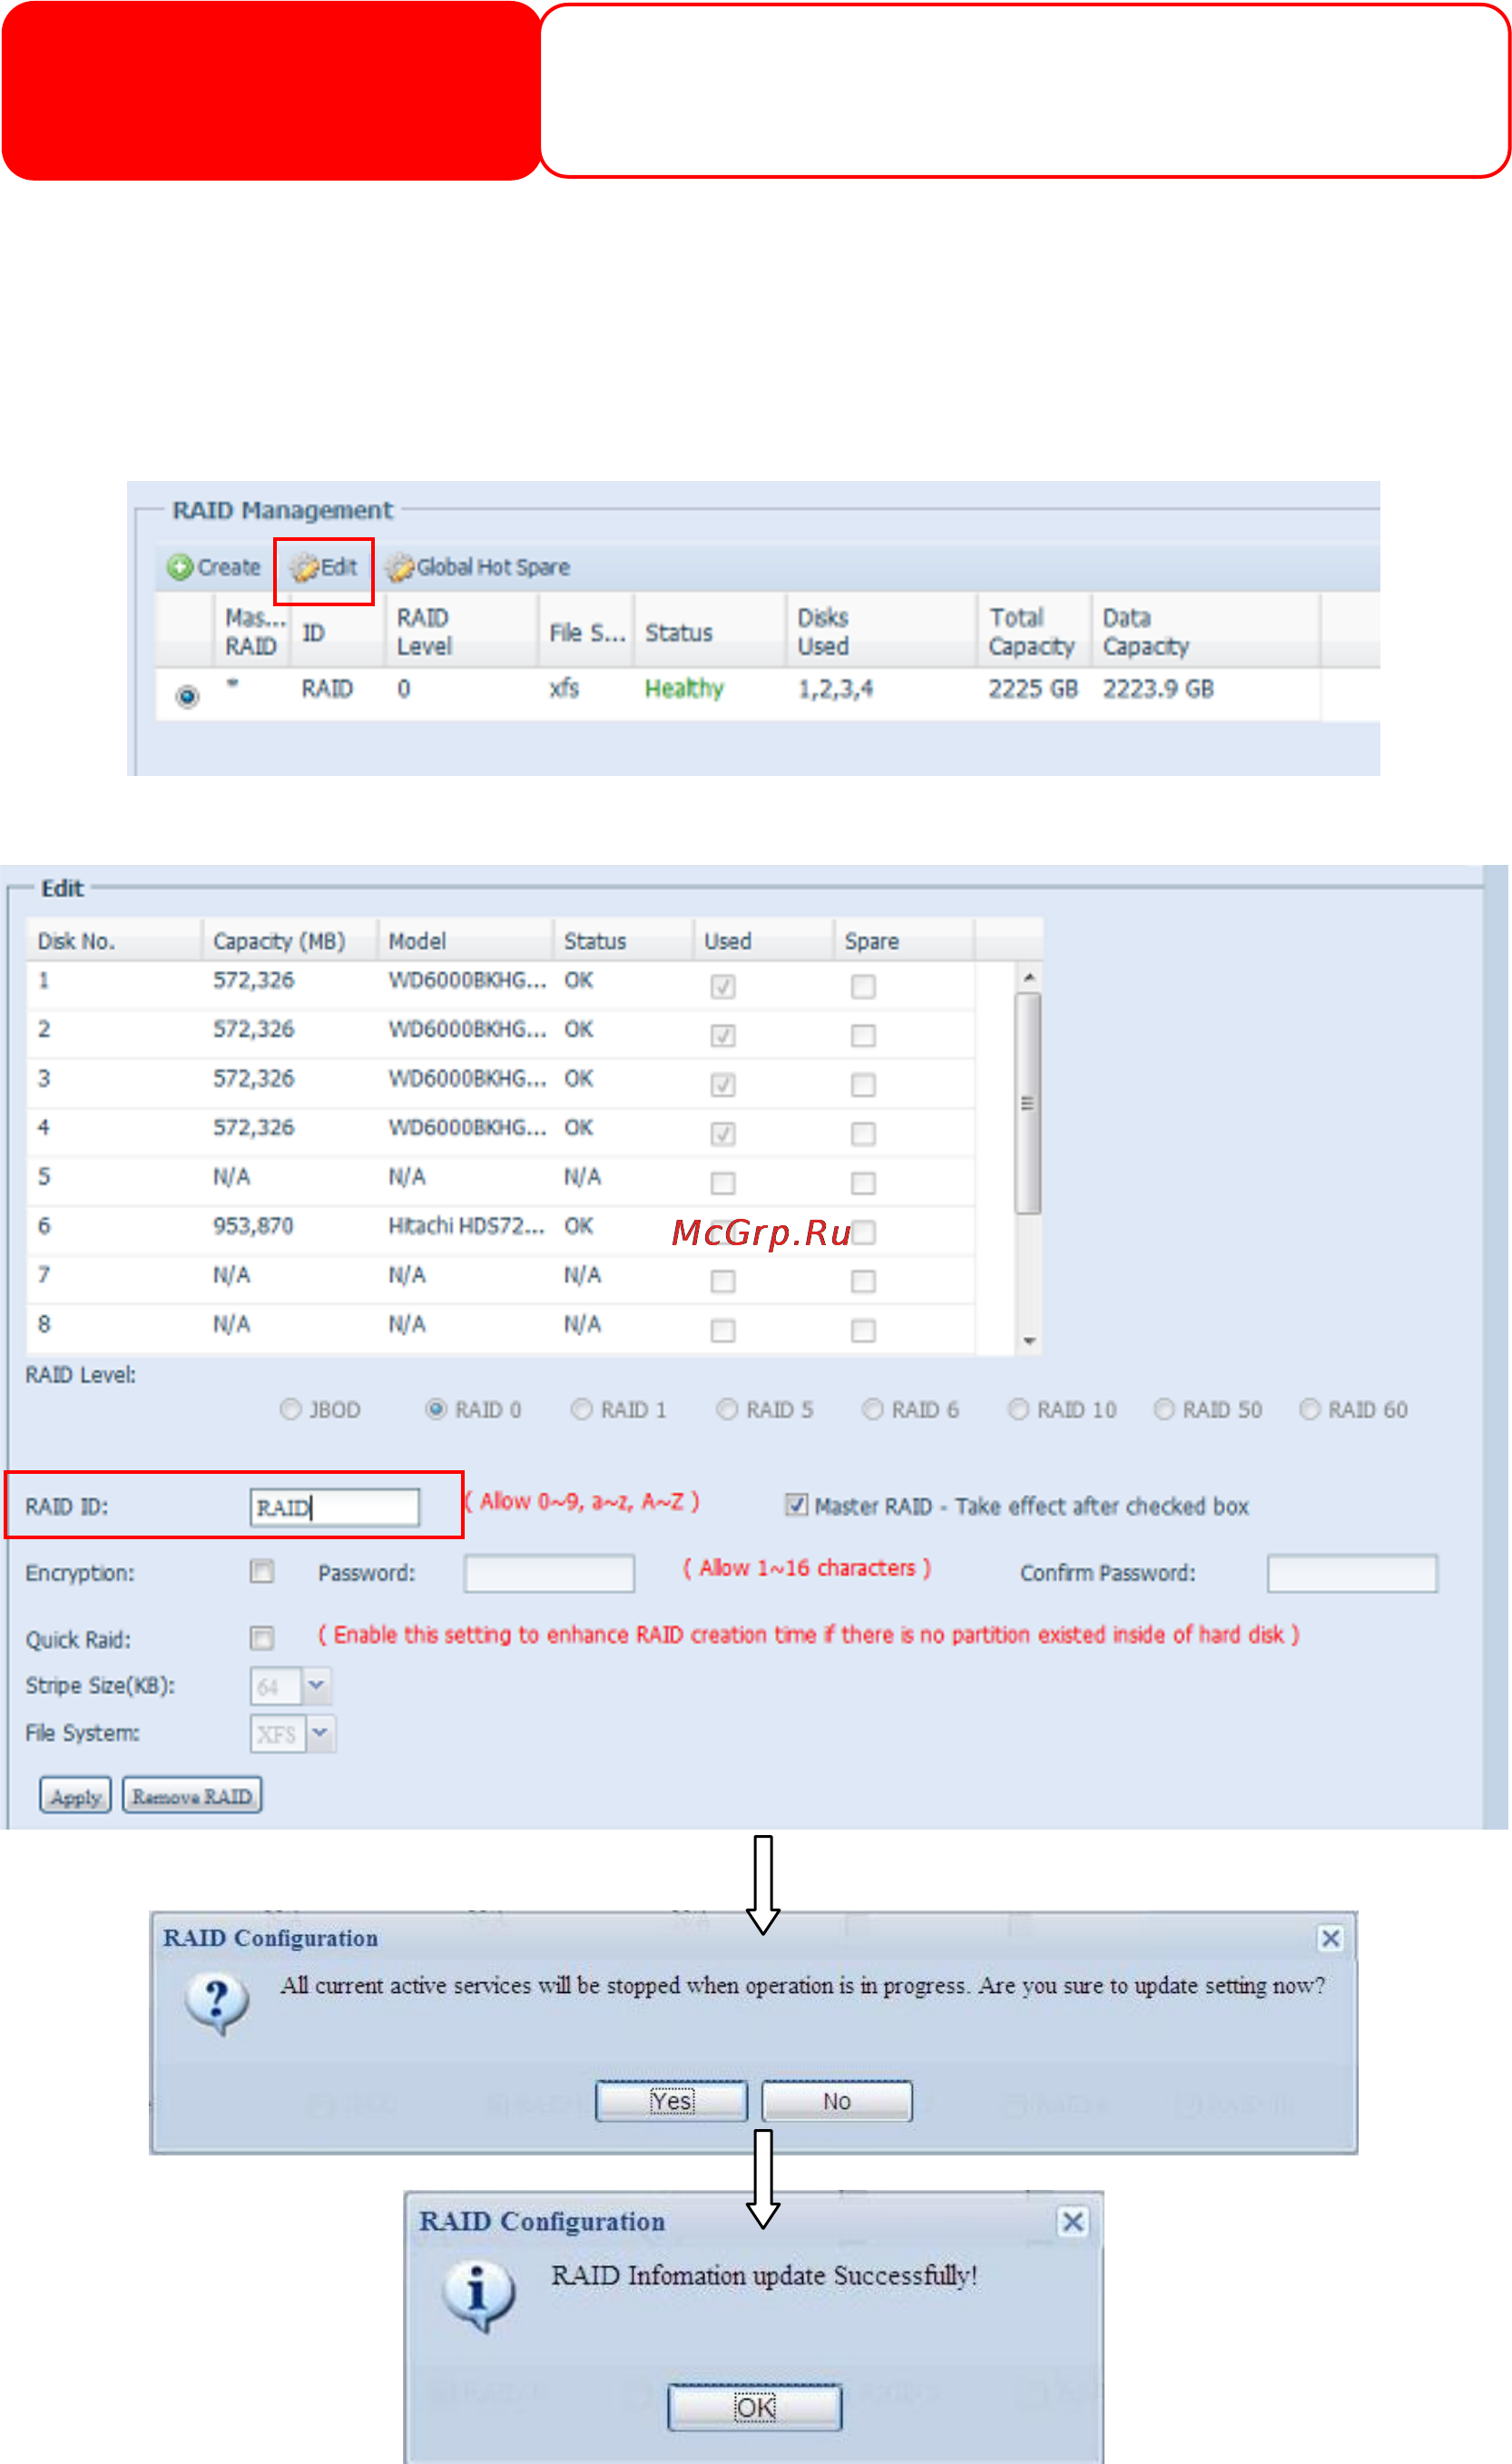This screenshot has width=1512, height=2464.
Task: Open the File System dropdown
Action: (320, 1733)
